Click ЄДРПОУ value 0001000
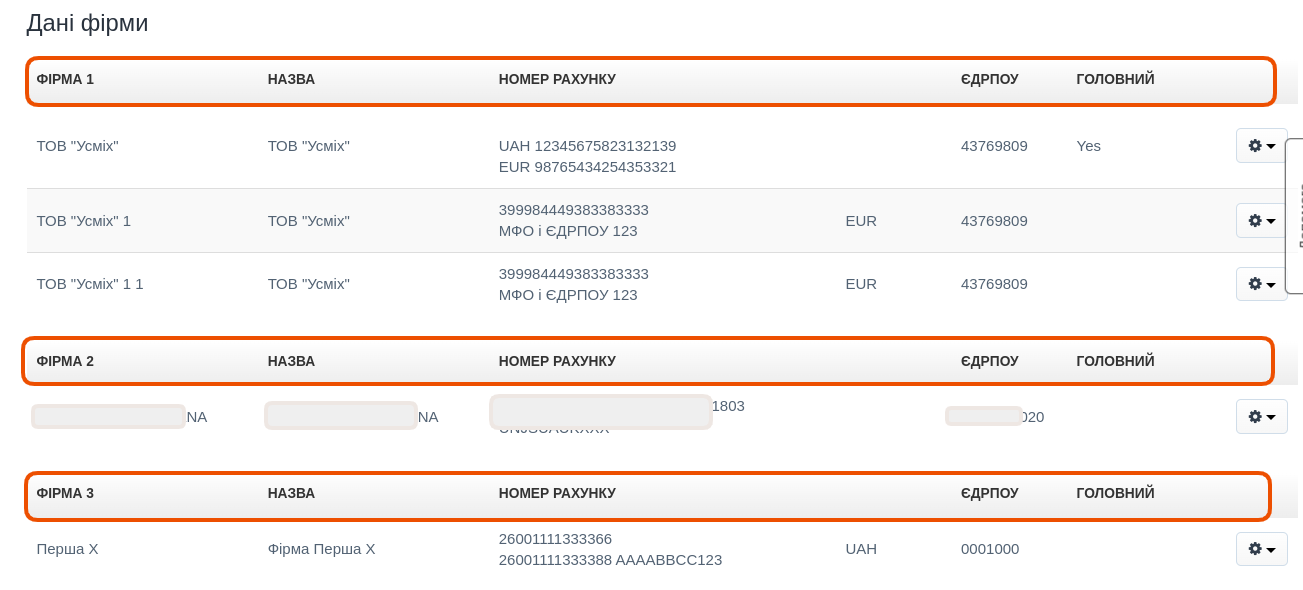This screenshot has height=590, width=1303. pos(990,549)
